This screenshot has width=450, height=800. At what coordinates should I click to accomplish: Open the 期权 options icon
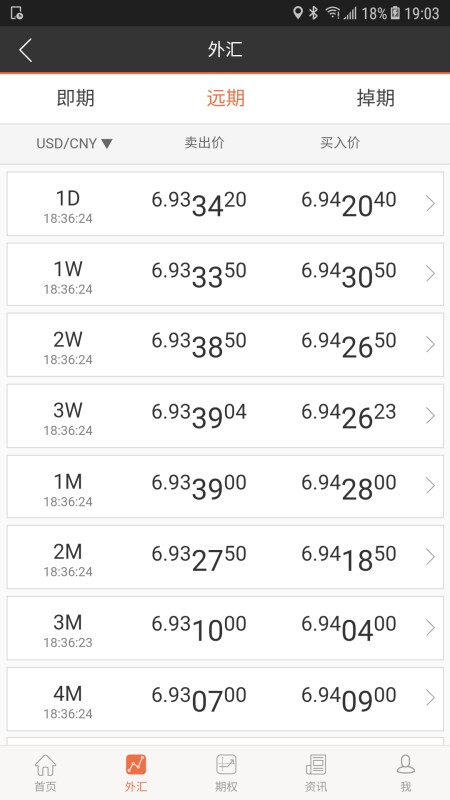pos(226,765)
